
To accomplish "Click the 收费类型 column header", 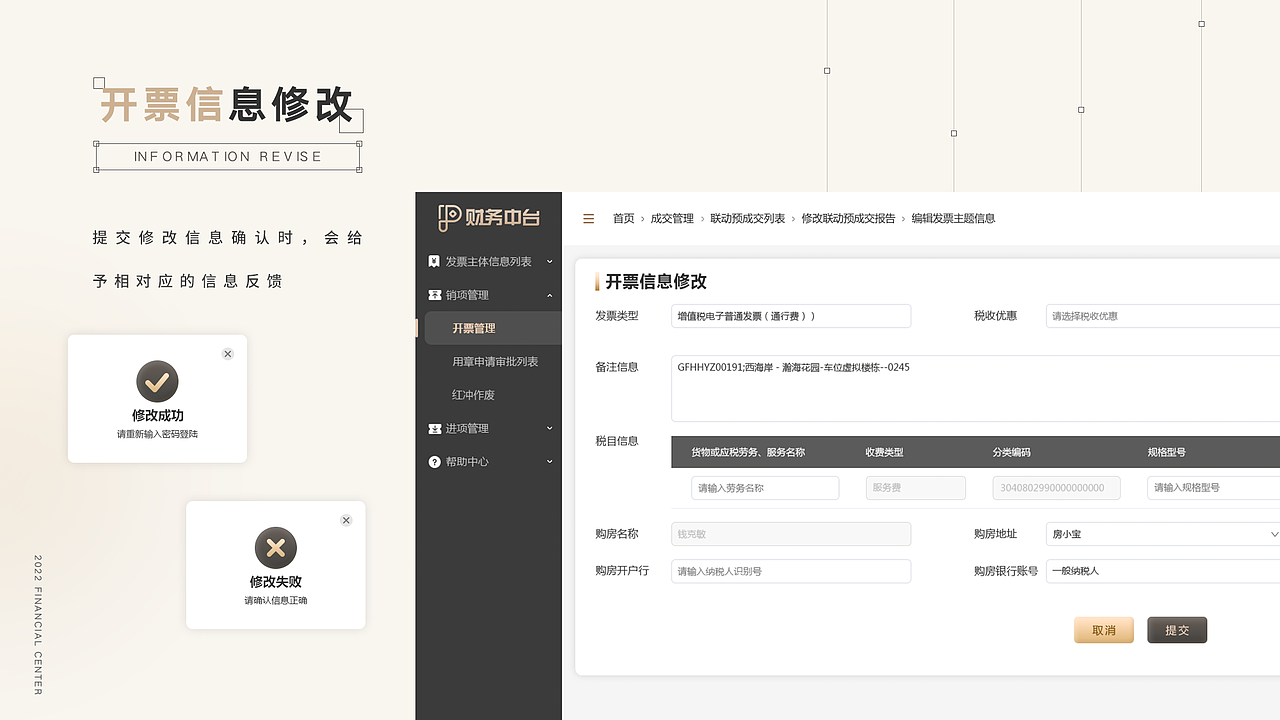I will click(884, 452).
